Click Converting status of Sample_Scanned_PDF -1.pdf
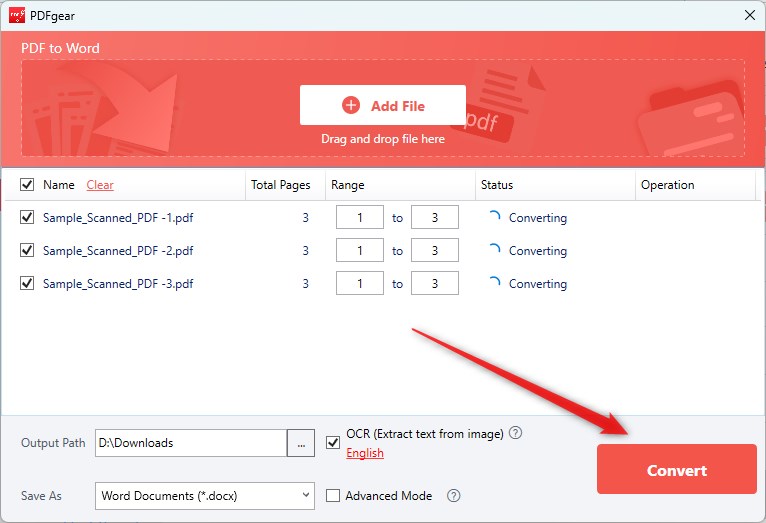This screenshot has height=523, width=766. [x=537, y=218]
